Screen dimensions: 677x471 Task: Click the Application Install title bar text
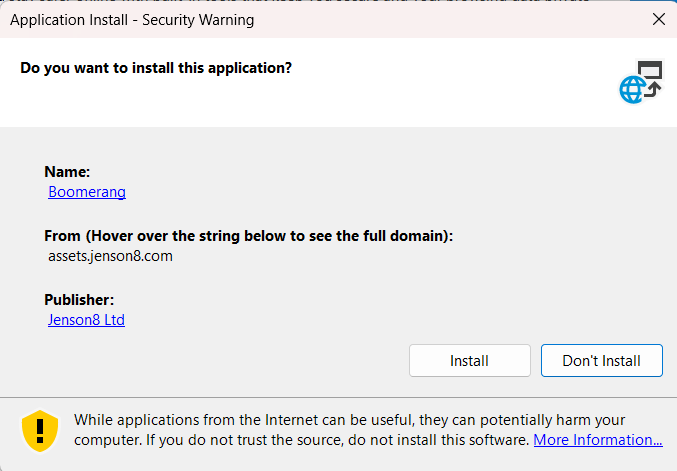pyautogui.click(x=132, y=20)
